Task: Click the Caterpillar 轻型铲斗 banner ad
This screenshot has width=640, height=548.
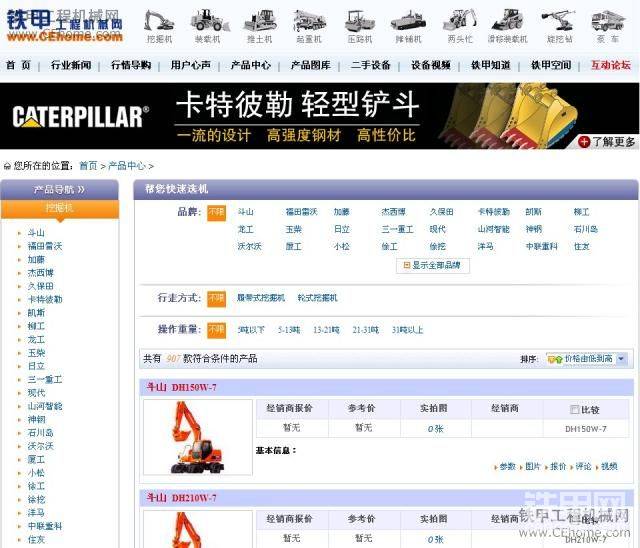Action: [x=320, y=116]
